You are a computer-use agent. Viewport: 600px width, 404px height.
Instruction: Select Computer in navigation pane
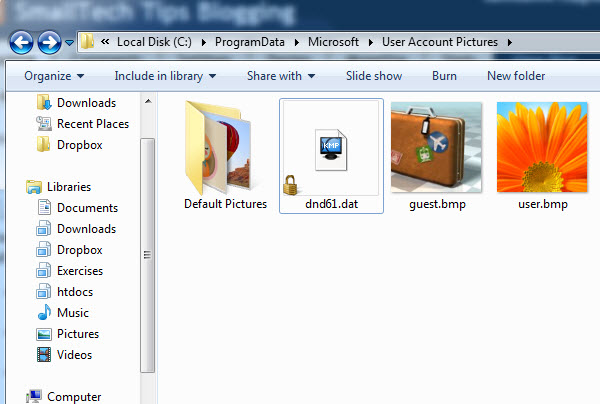74,397
